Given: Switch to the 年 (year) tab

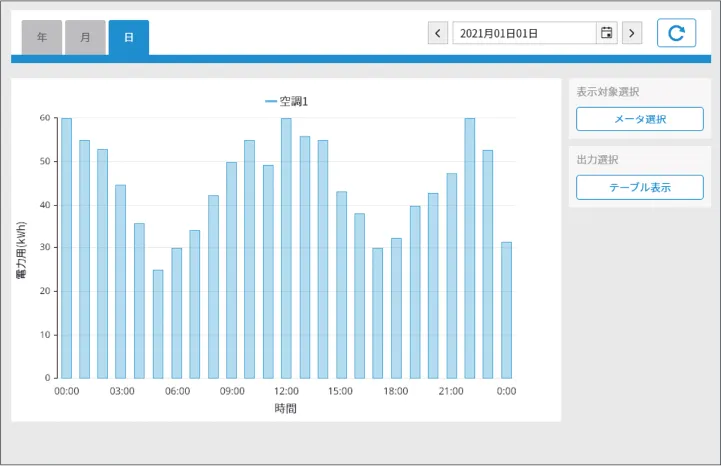Looking at the screenshot, I should [42, 37].
